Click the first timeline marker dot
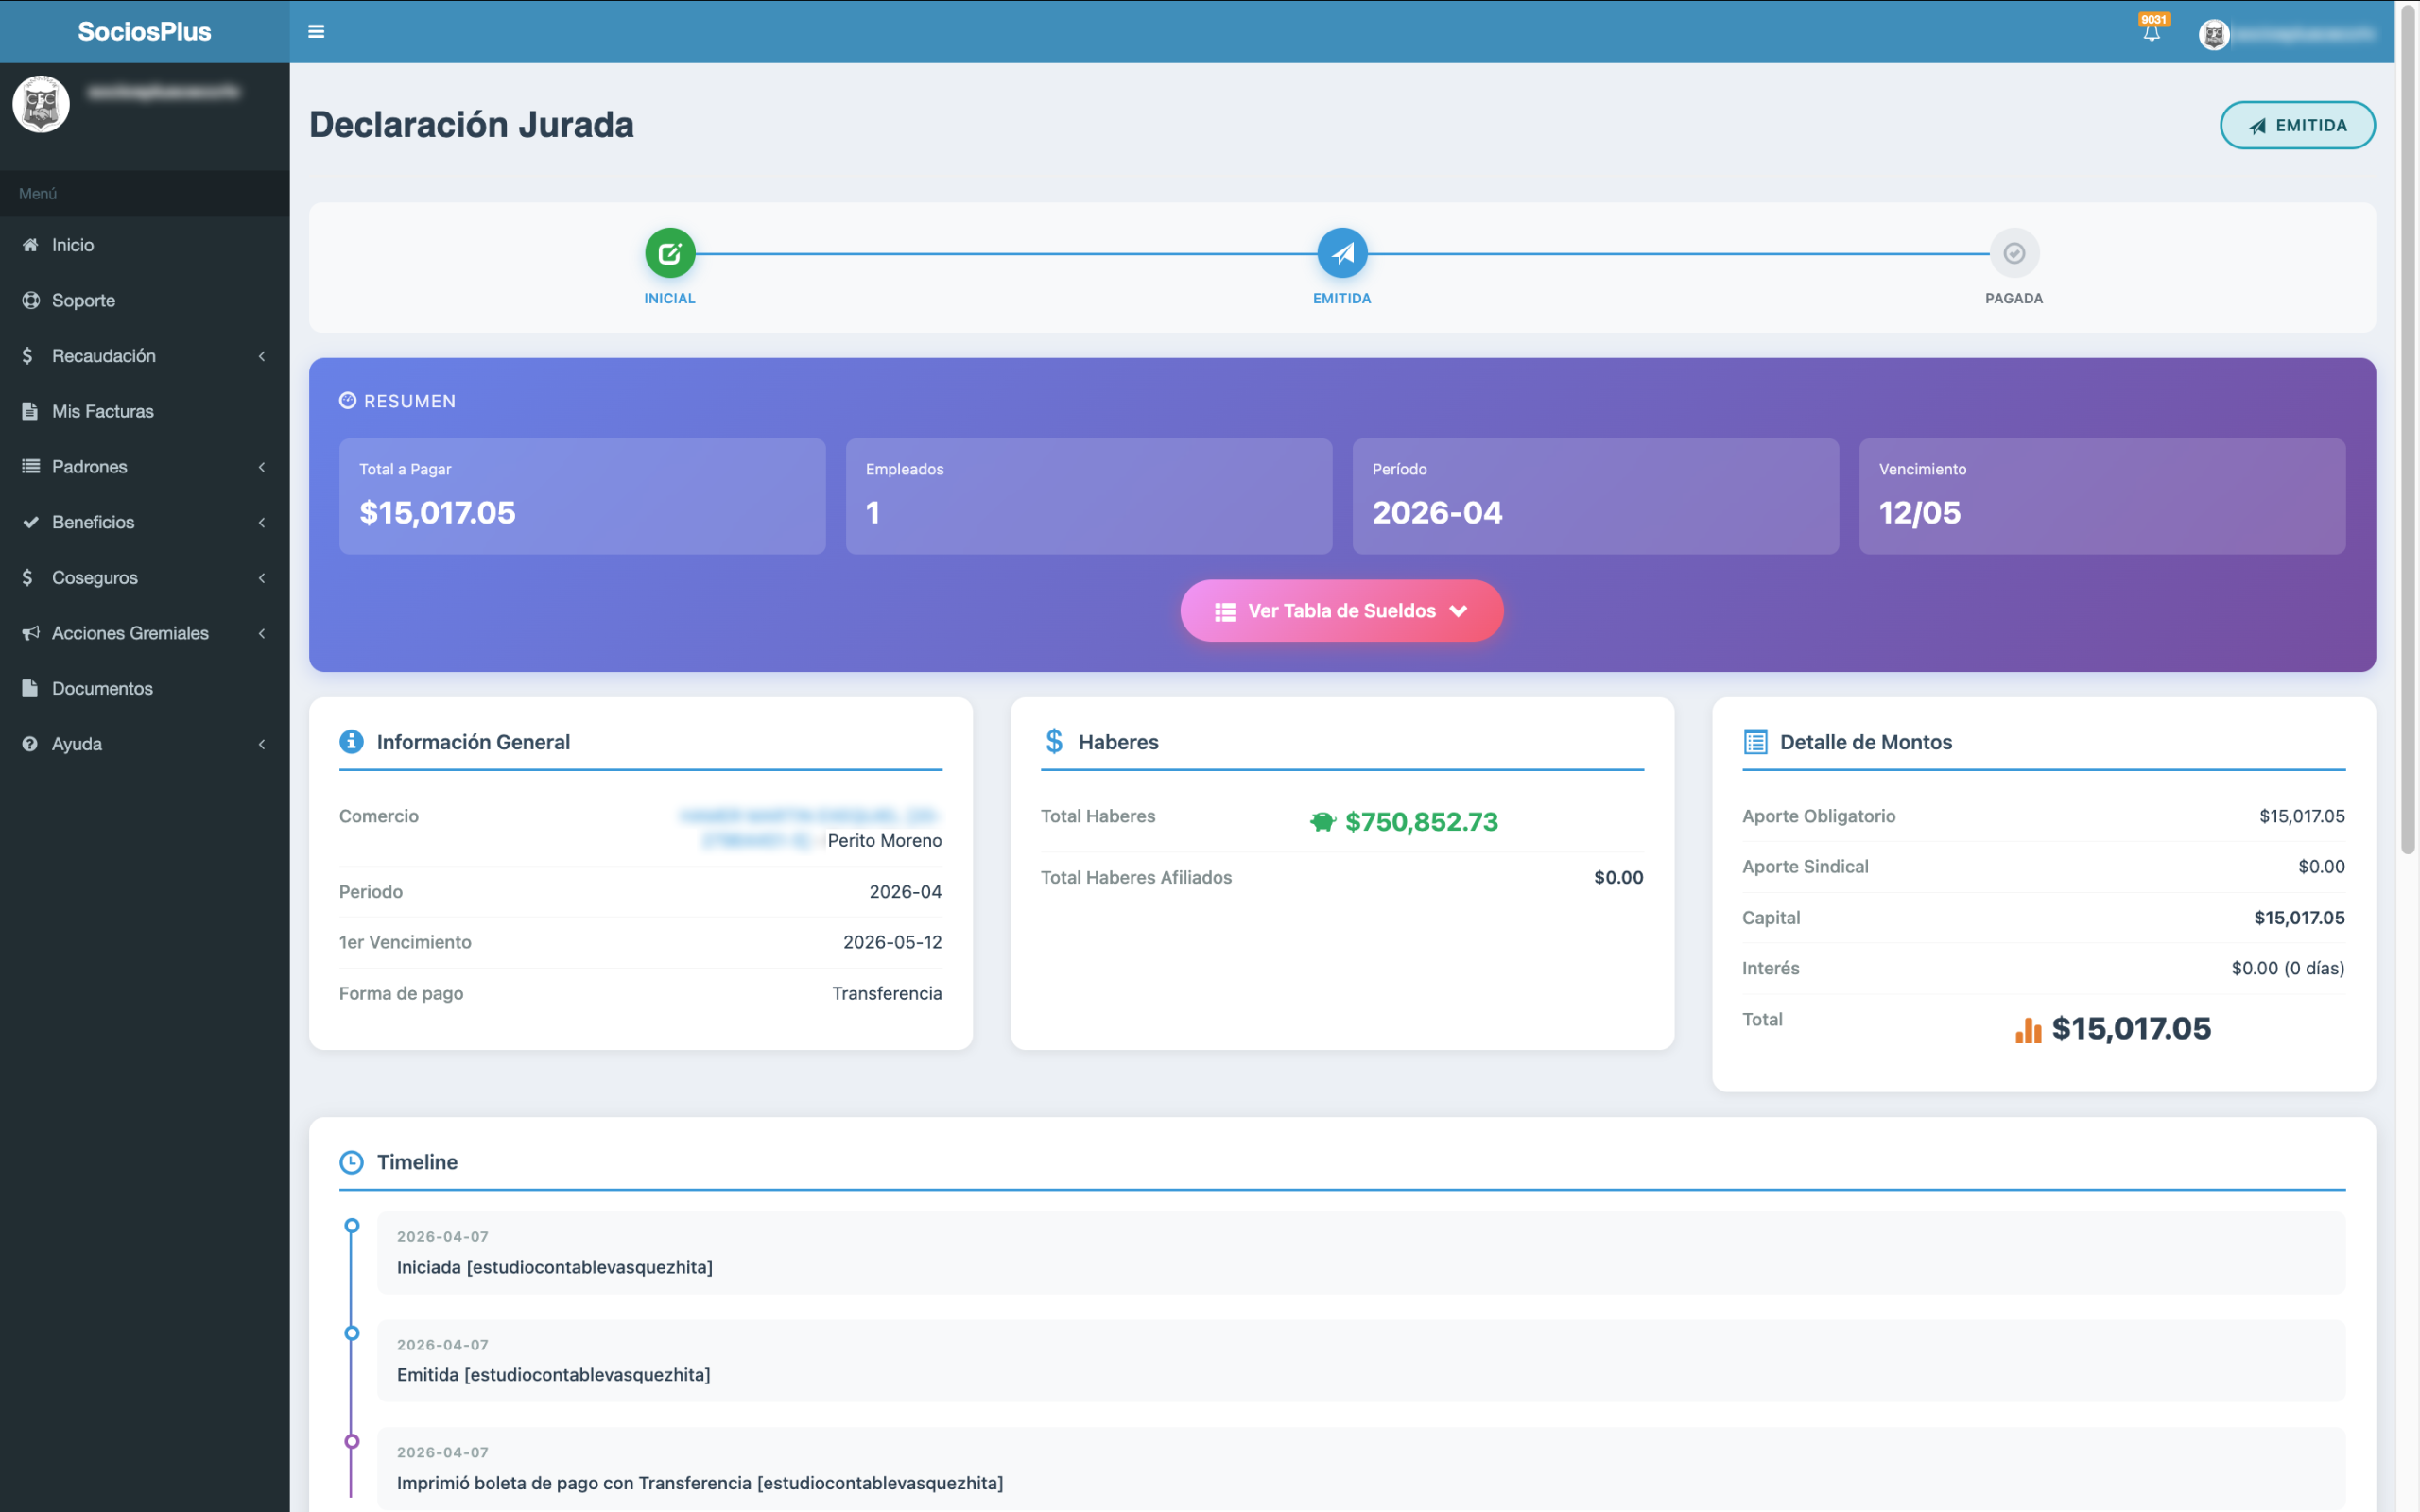This screenshot has height=1512, width=2420. pyautogui.click(x=352, y=1225)
